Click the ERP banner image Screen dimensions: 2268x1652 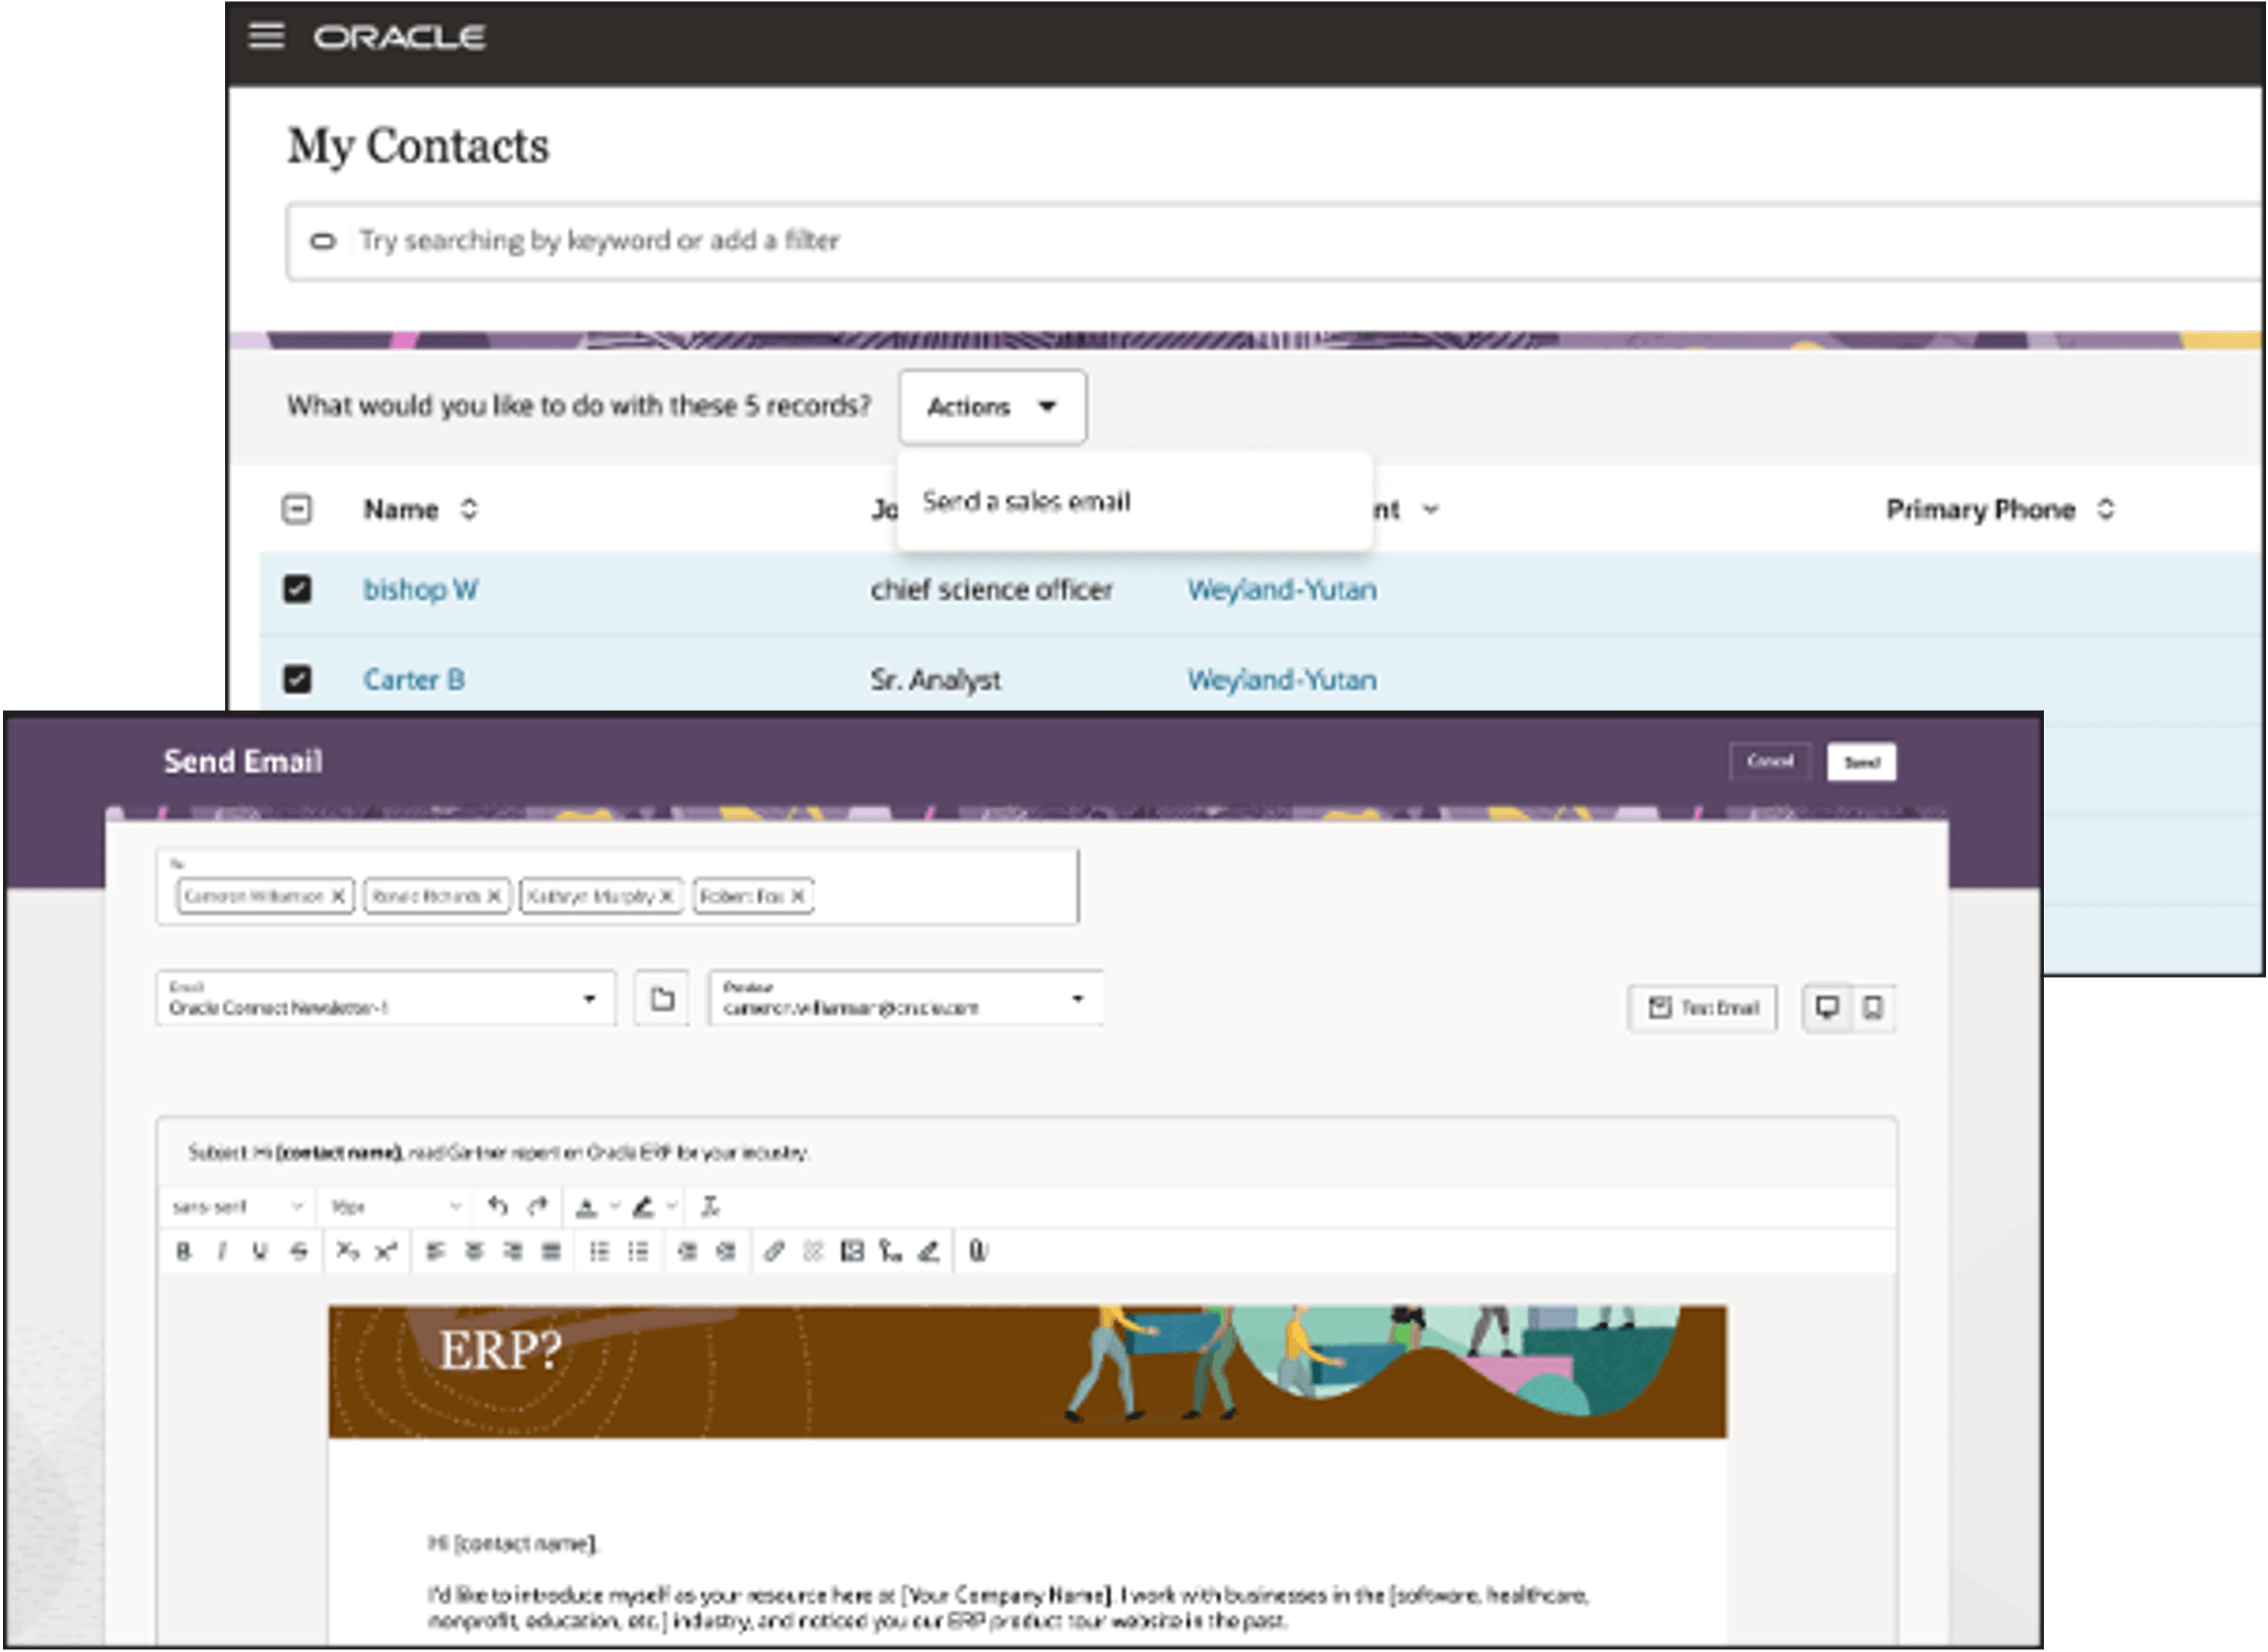(x=1027, y=1371)
